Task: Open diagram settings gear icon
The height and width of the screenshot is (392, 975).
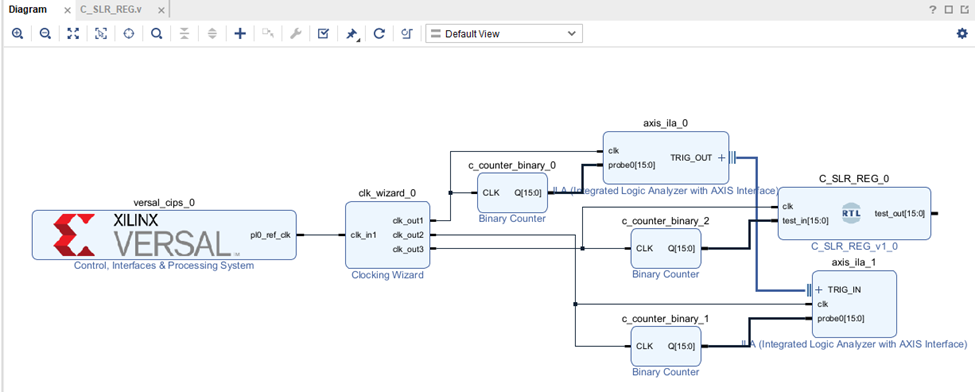Action: [962, 34]
